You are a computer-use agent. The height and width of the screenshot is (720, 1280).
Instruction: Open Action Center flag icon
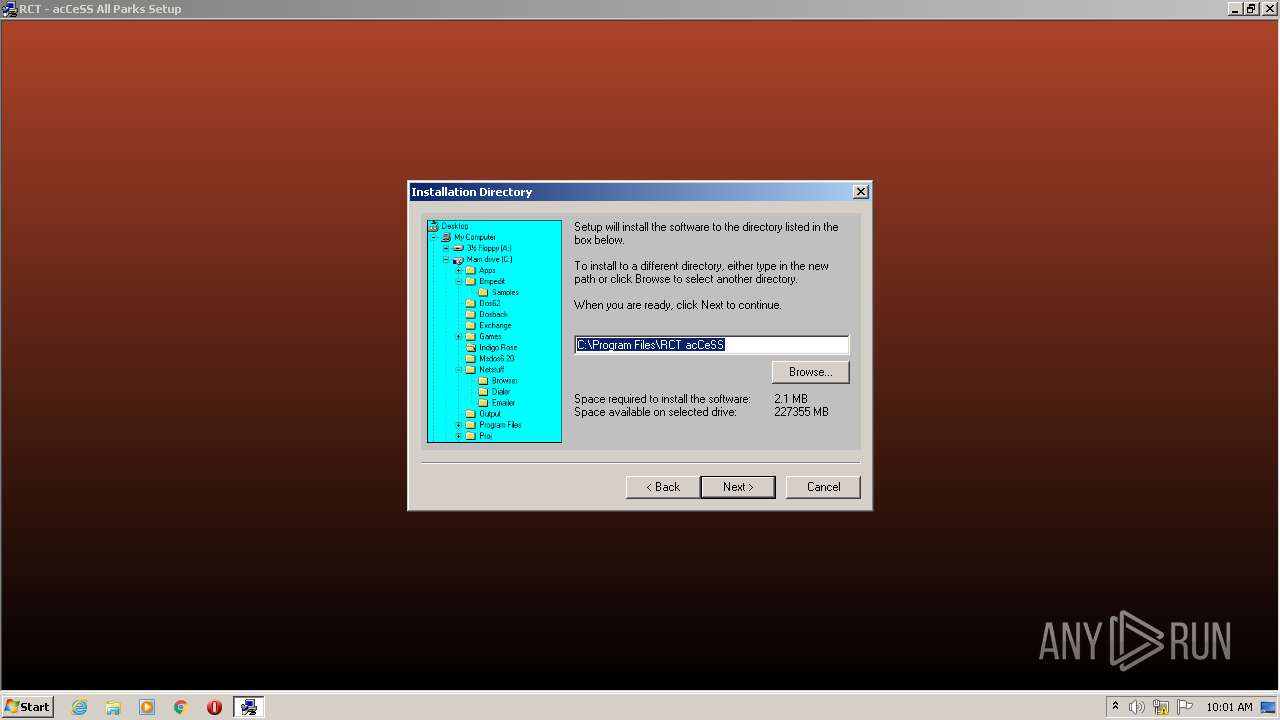pos(1185,707)
